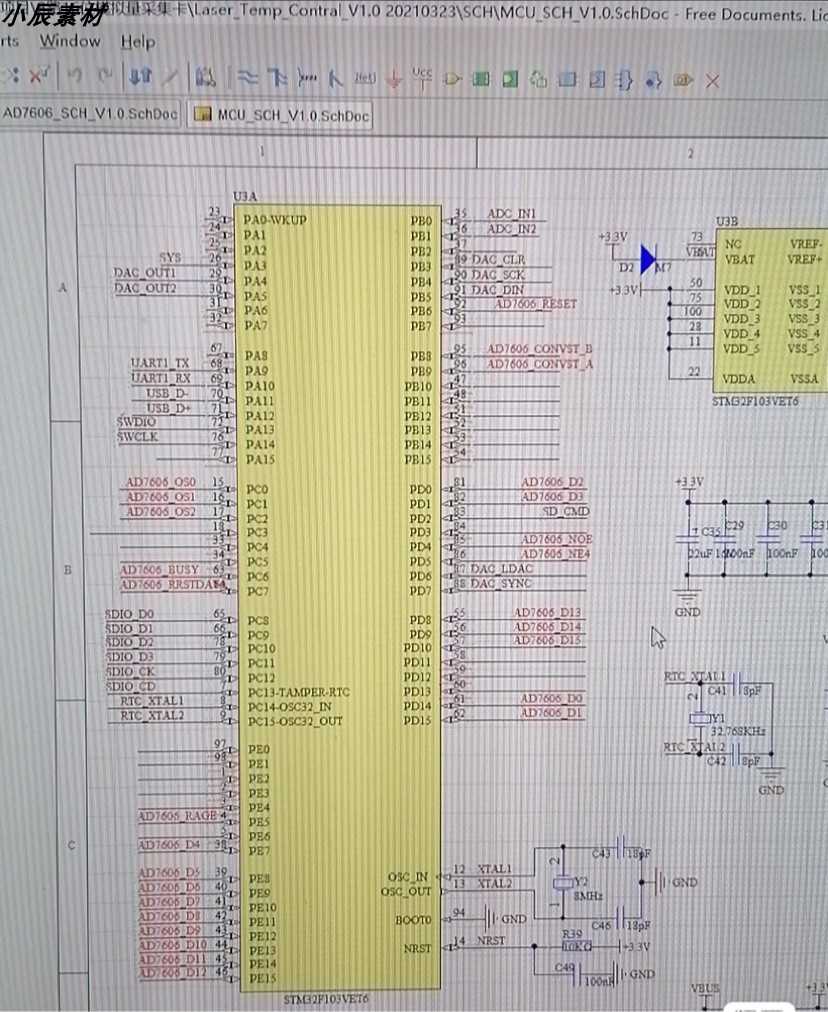Select the SD_CMD net label
This screenshot has height=1012, width=828.
566,512
